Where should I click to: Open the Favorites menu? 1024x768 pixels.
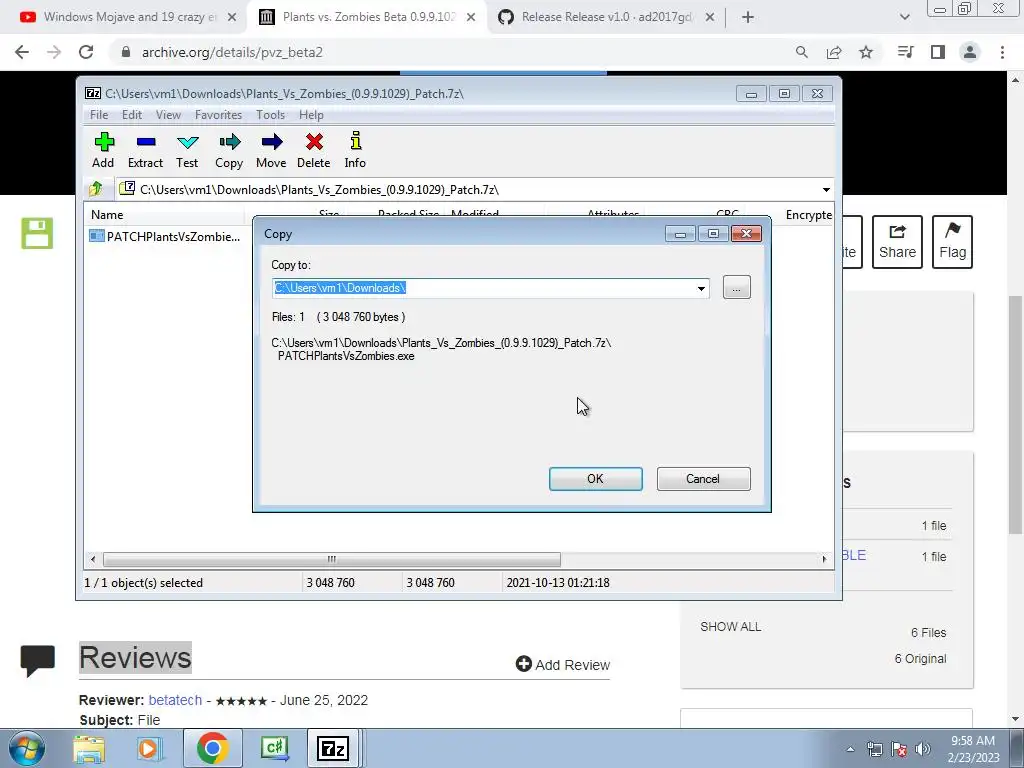tap(218, 115)
